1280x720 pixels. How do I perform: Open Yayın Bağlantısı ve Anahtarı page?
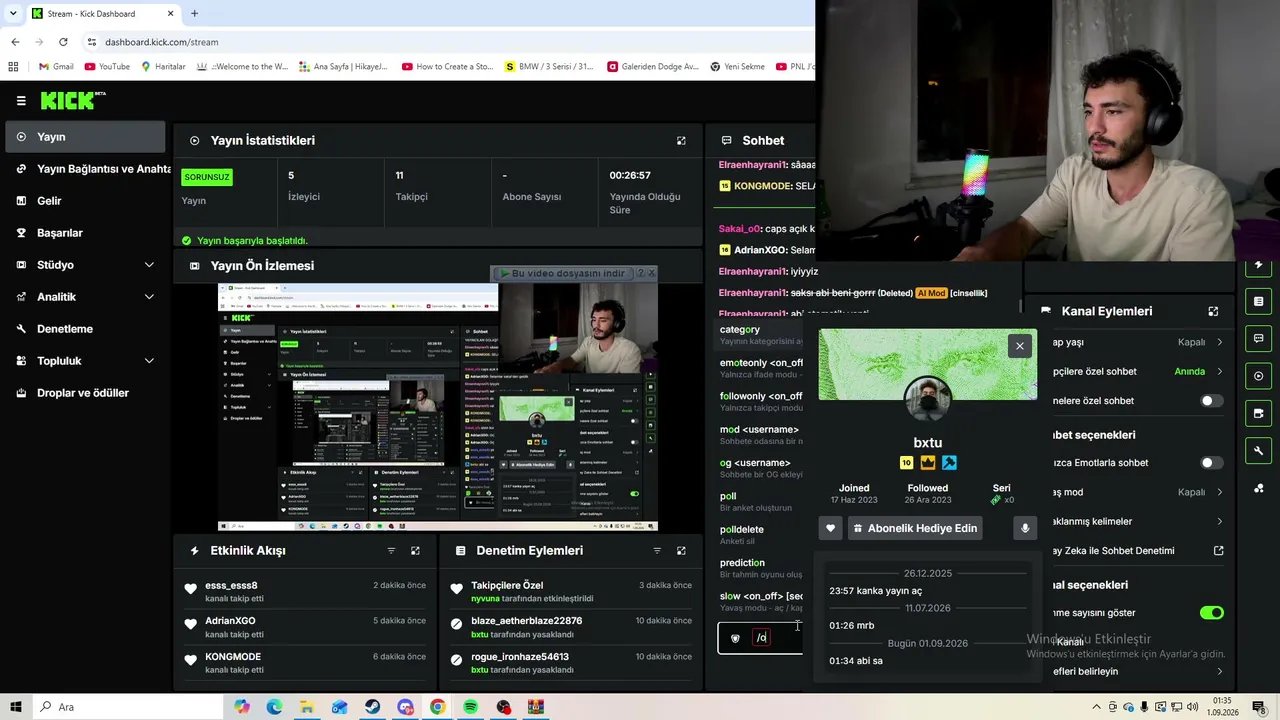(x=87, y=169)
